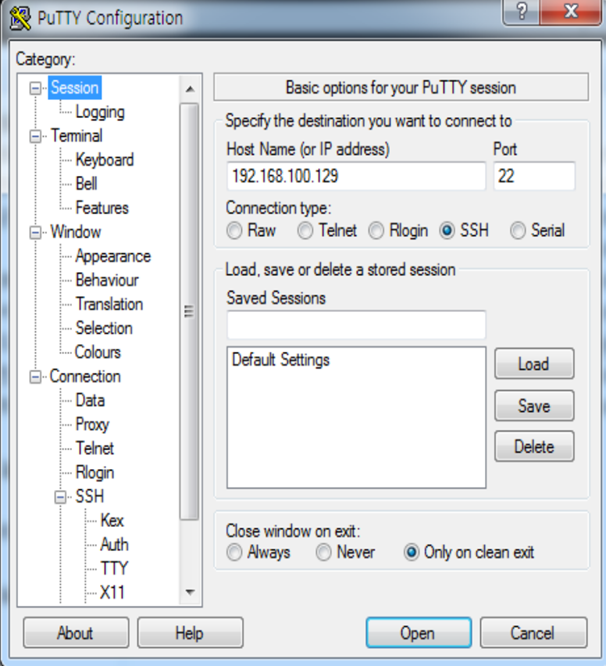Click the Cancel button
606x666 pixels.
[533, 633]
